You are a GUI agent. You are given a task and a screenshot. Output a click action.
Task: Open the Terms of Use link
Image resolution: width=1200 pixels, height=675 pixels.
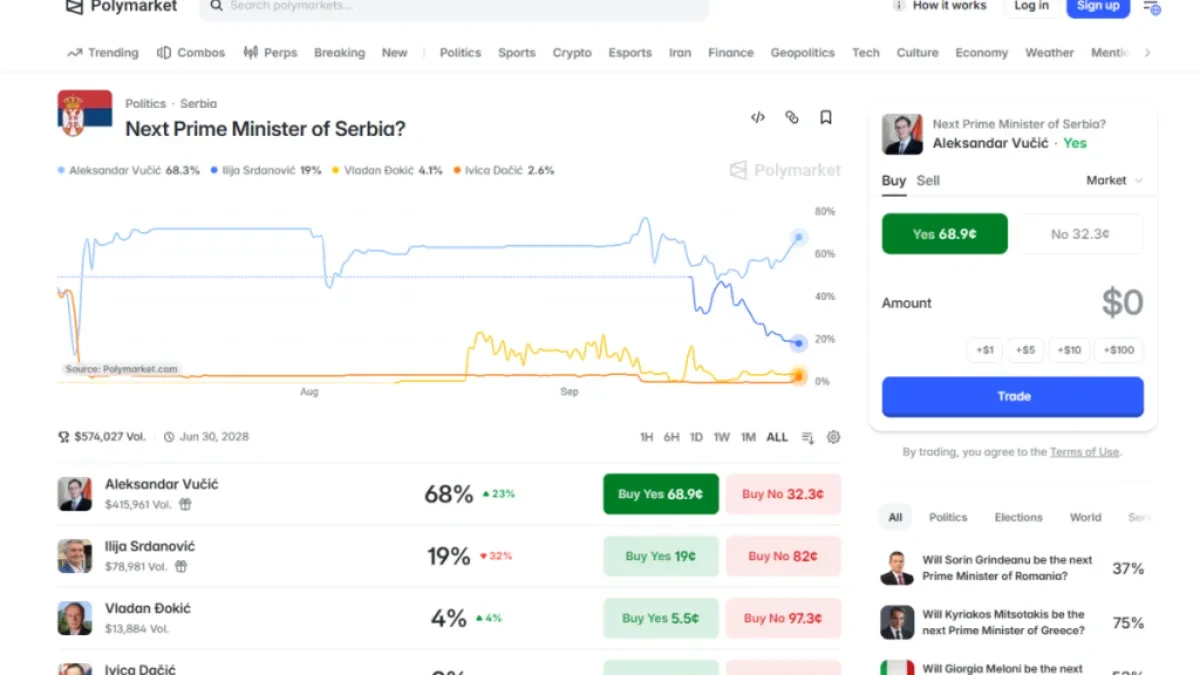(x=1084, y=452)
